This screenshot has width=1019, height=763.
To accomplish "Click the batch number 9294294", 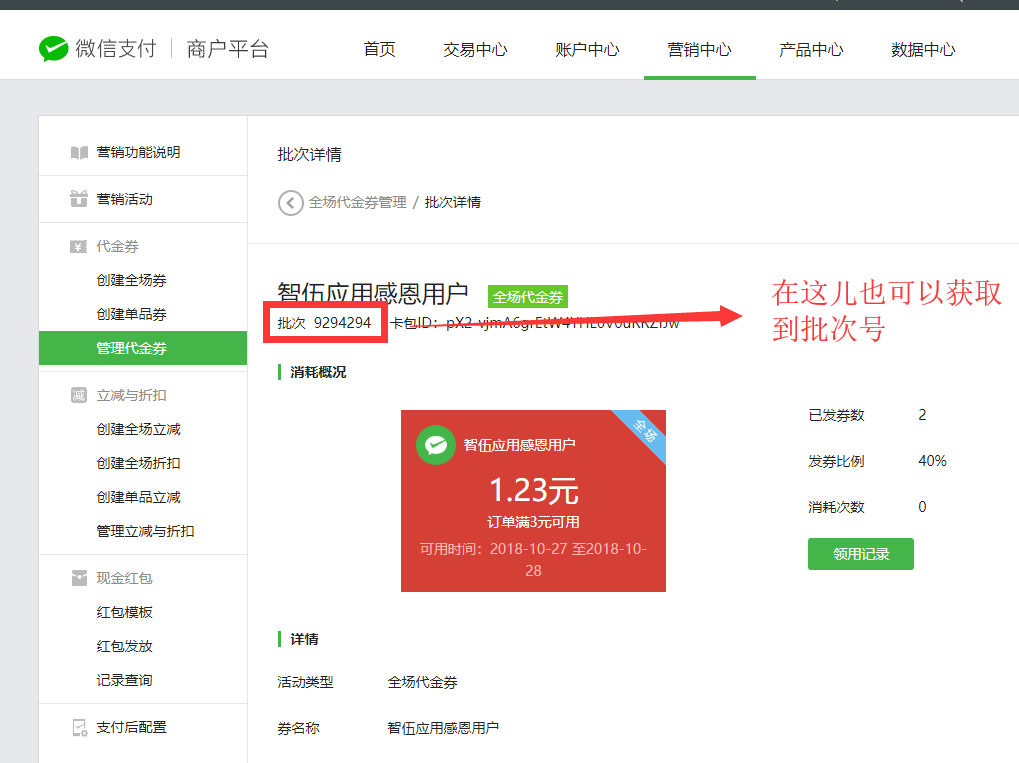I will pos(342,323).
